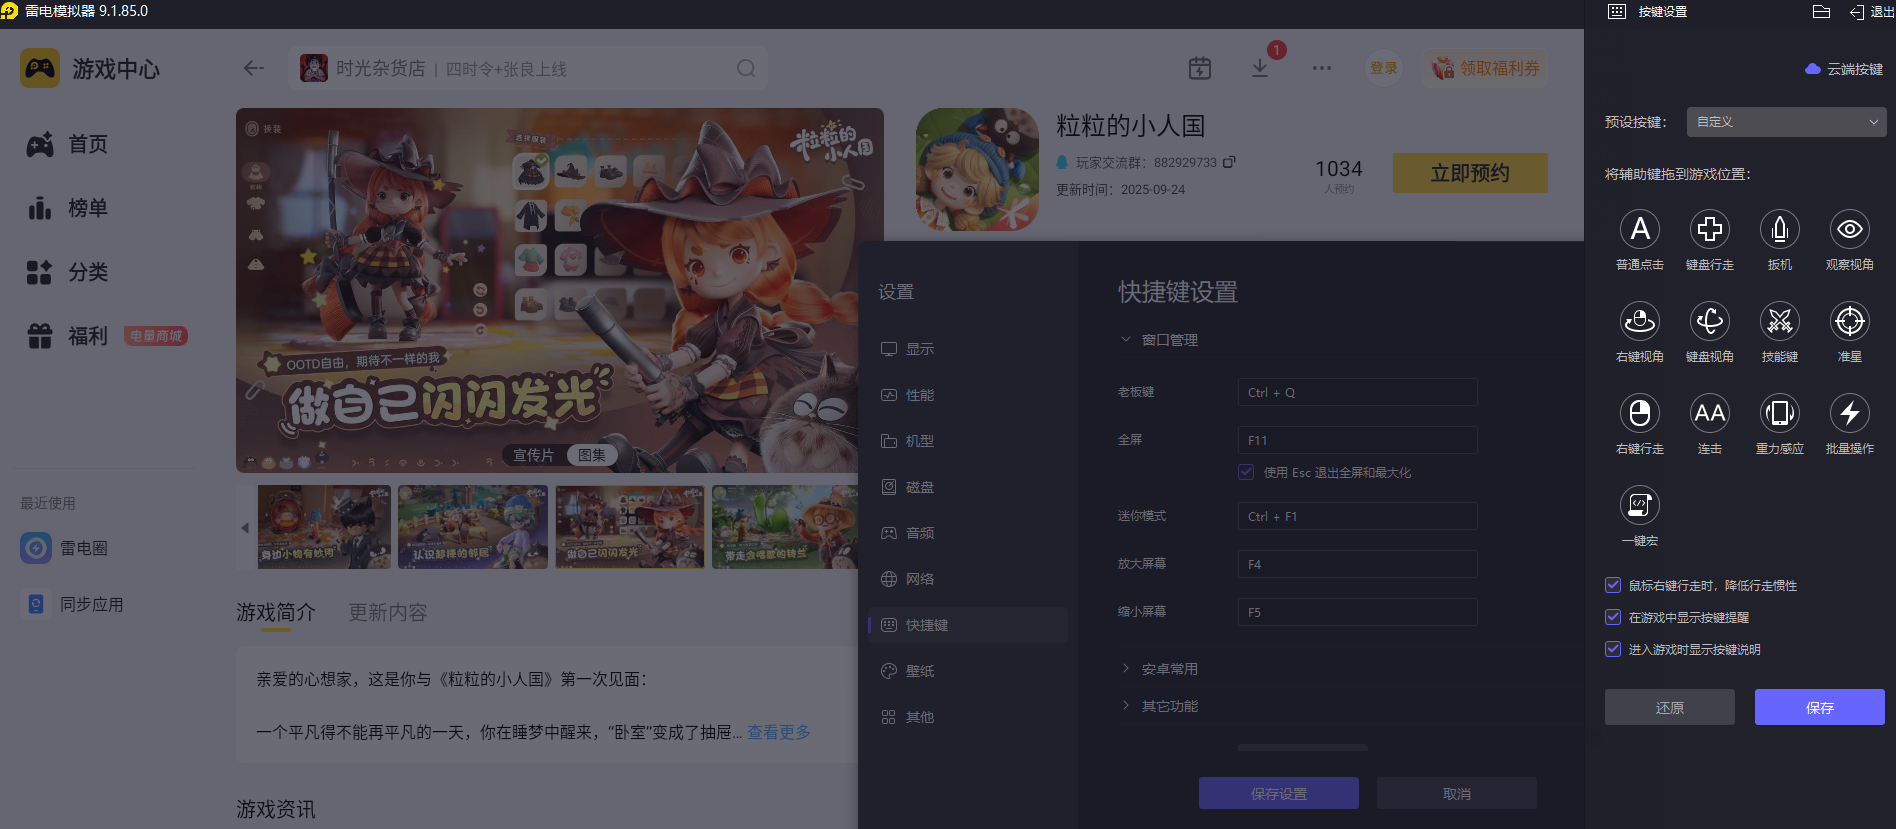Screen dimensions: 1896x829
Task: Select the 重力感应 (gravity sensor) phone icon
Action: 1780,413
